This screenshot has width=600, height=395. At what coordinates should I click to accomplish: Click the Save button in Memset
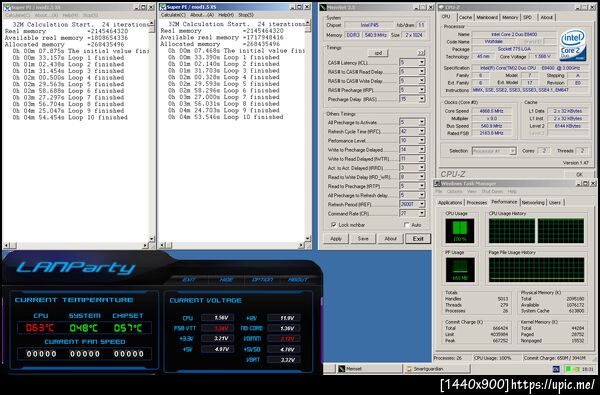click(x=363, y=238)
